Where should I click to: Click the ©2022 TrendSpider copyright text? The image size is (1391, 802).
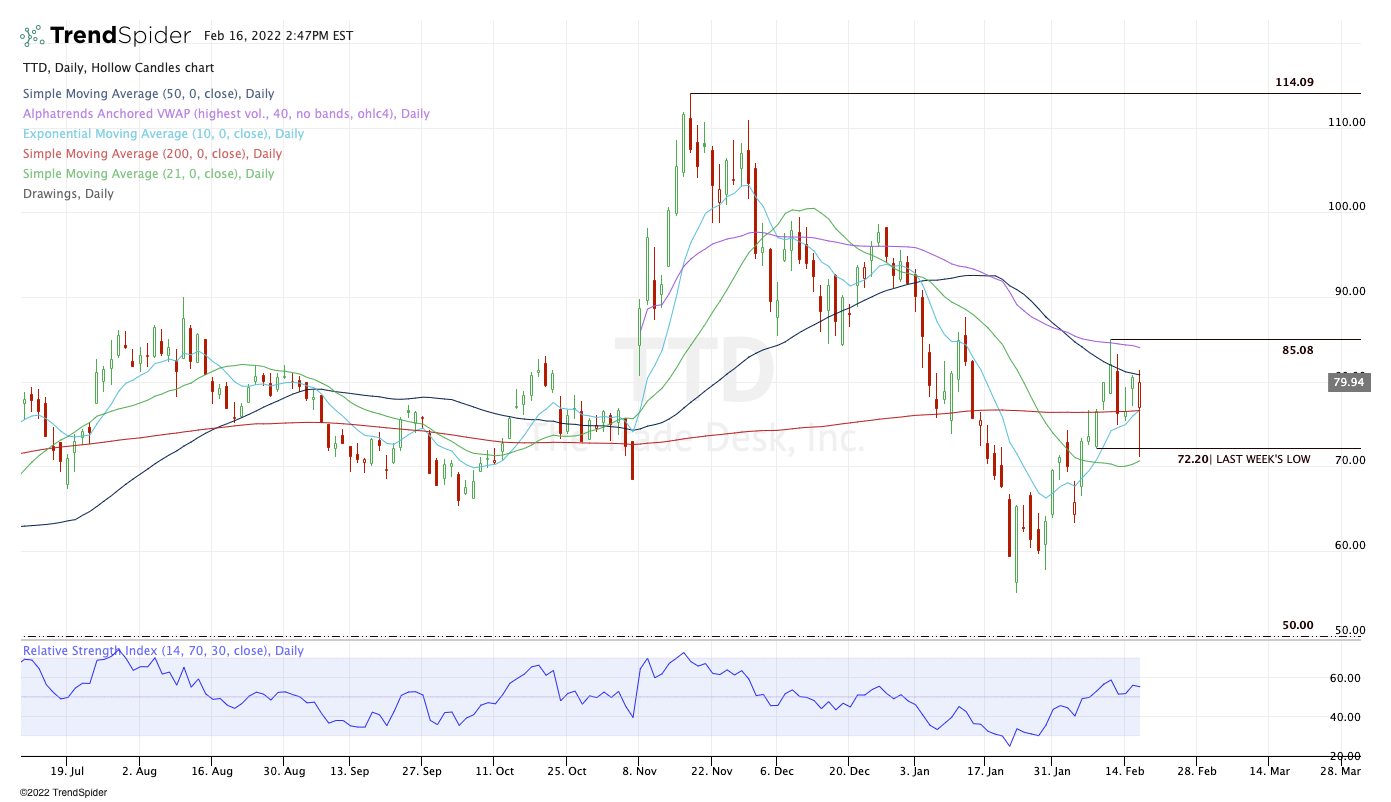point(63,793)
